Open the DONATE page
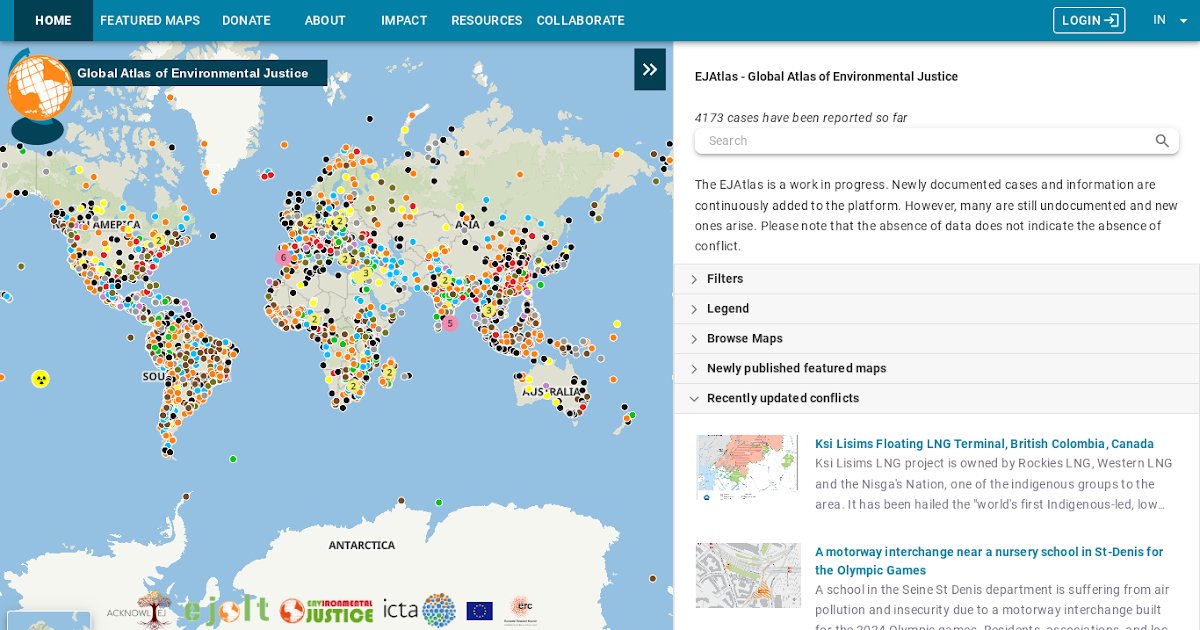Viewport: 1200px width, 630px height. click(x=246, y=20)
